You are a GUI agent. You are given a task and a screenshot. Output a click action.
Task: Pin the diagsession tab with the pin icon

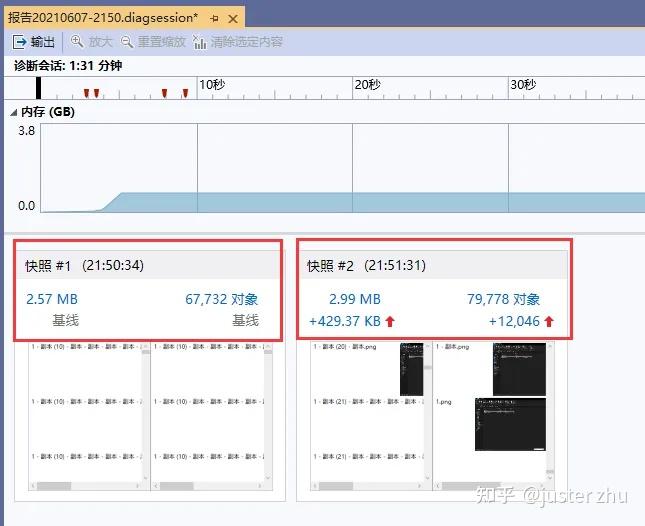pos(214,19)
